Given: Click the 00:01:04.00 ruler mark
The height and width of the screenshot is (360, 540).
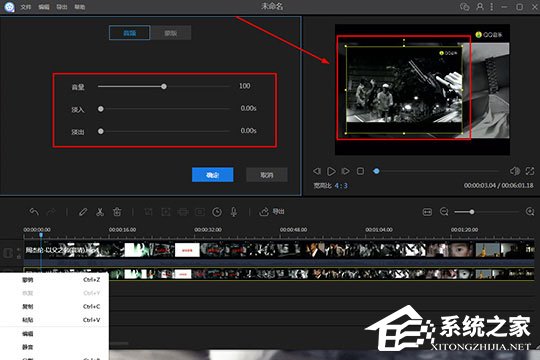Looking at the screenshot, I should tap(379, 229).
